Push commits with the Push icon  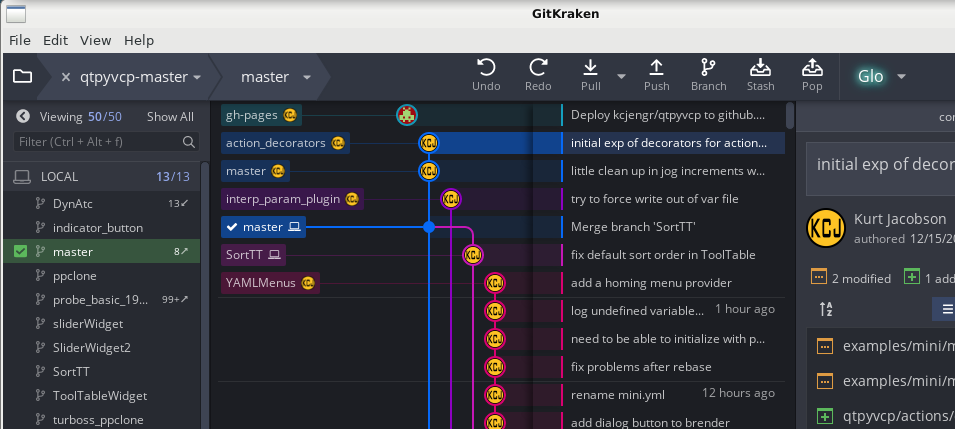click(x=656, y=67)
